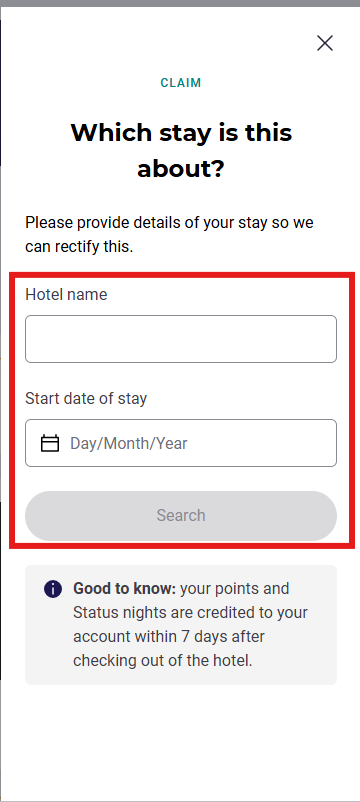
Task: Click the "Hotel name" field label
Action: pyautogui.click(x=66, y=295)
